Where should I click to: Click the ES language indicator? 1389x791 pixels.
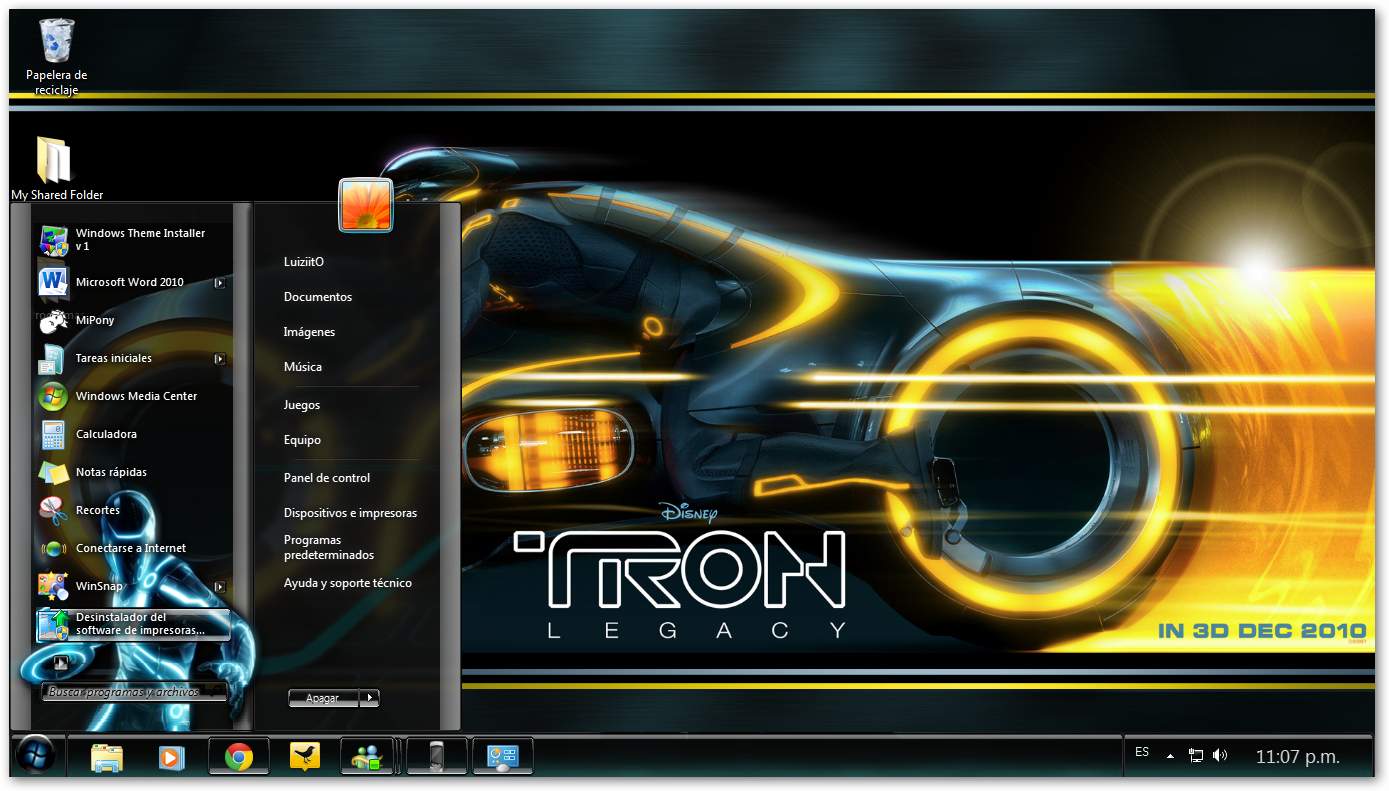(x=1142, y=752)
